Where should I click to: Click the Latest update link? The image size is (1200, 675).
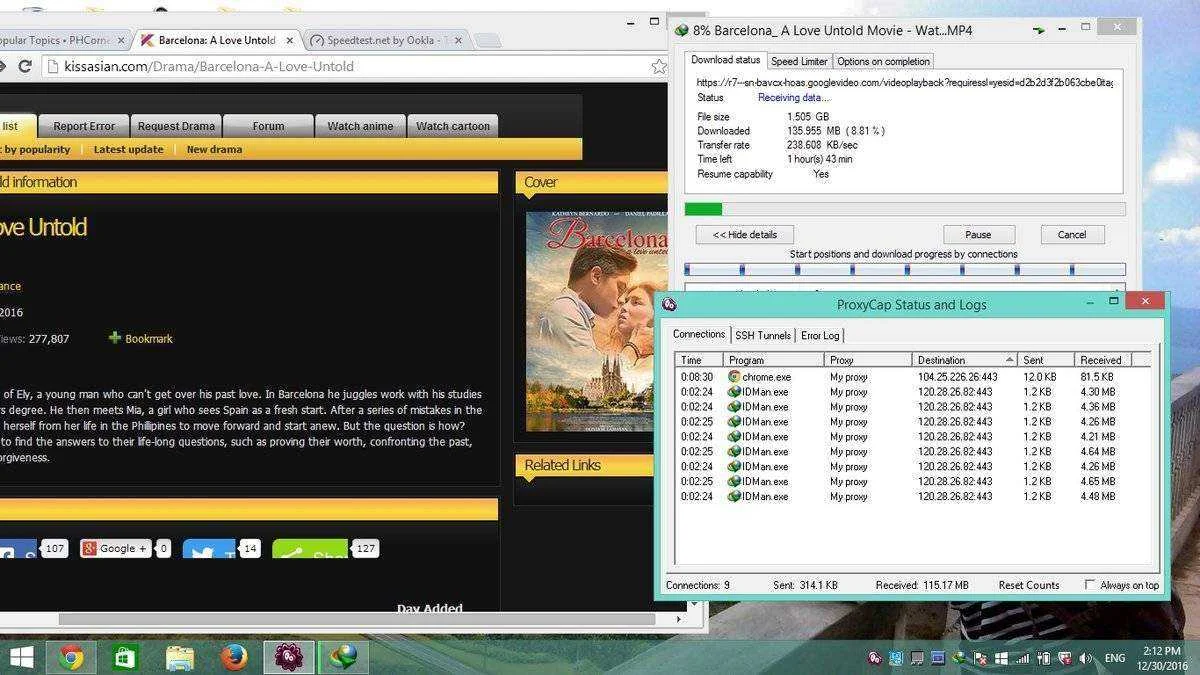click(128, 149)
